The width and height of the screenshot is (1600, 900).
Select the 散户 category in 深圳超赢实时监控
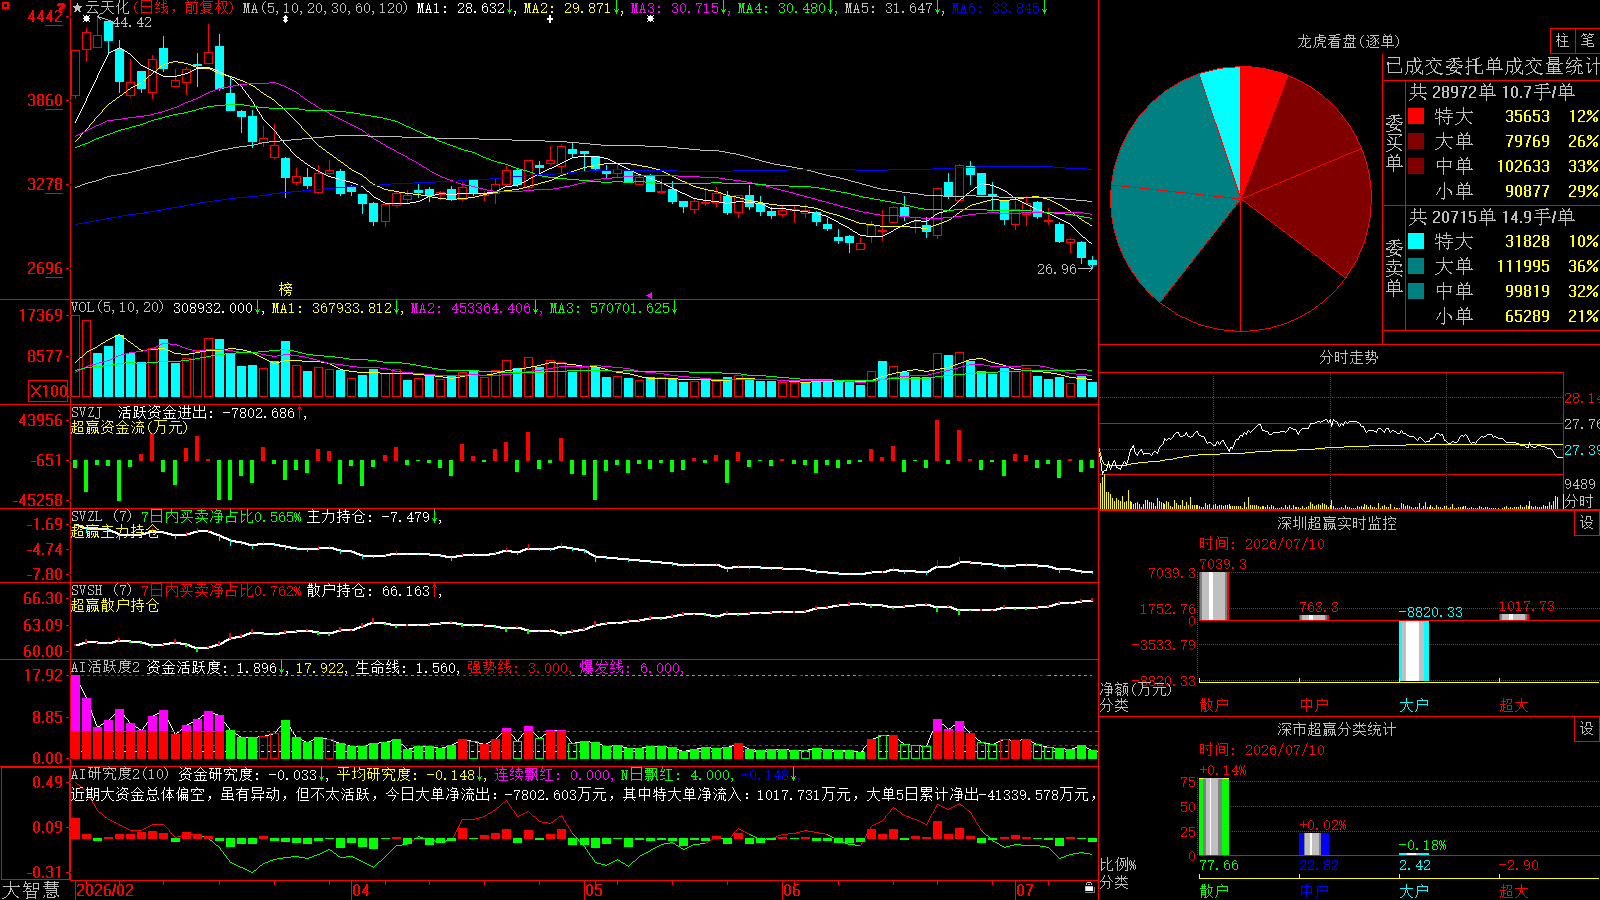coord(1214,705)
